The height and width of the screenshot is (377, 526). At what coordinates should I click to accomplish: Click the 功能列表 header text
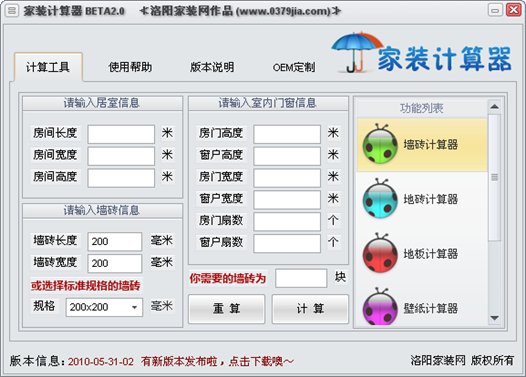[x=422, y=108]
